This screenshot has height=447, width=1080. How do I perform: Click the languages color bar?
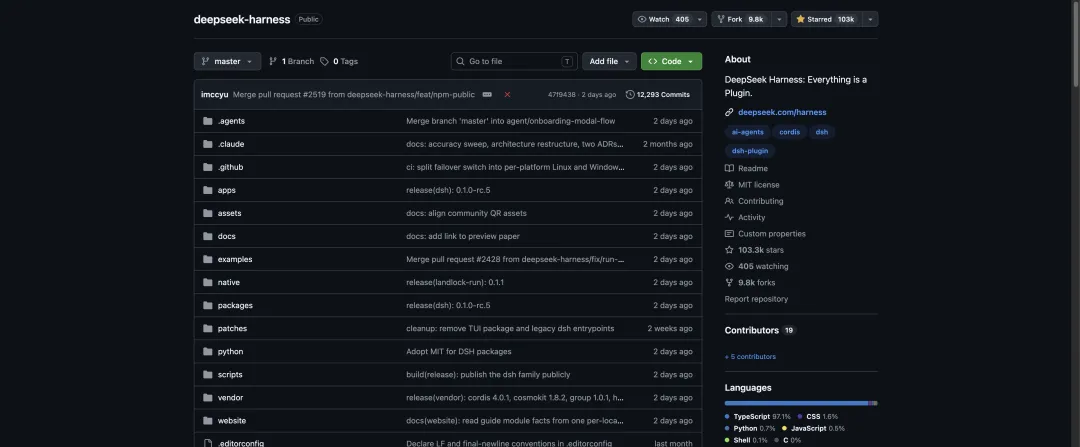pos(801,403)
